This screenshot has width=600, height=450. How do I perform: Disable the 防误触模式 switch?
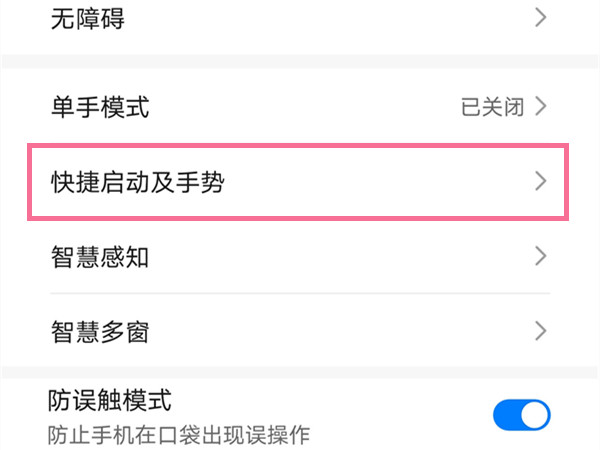pos(521,414)
